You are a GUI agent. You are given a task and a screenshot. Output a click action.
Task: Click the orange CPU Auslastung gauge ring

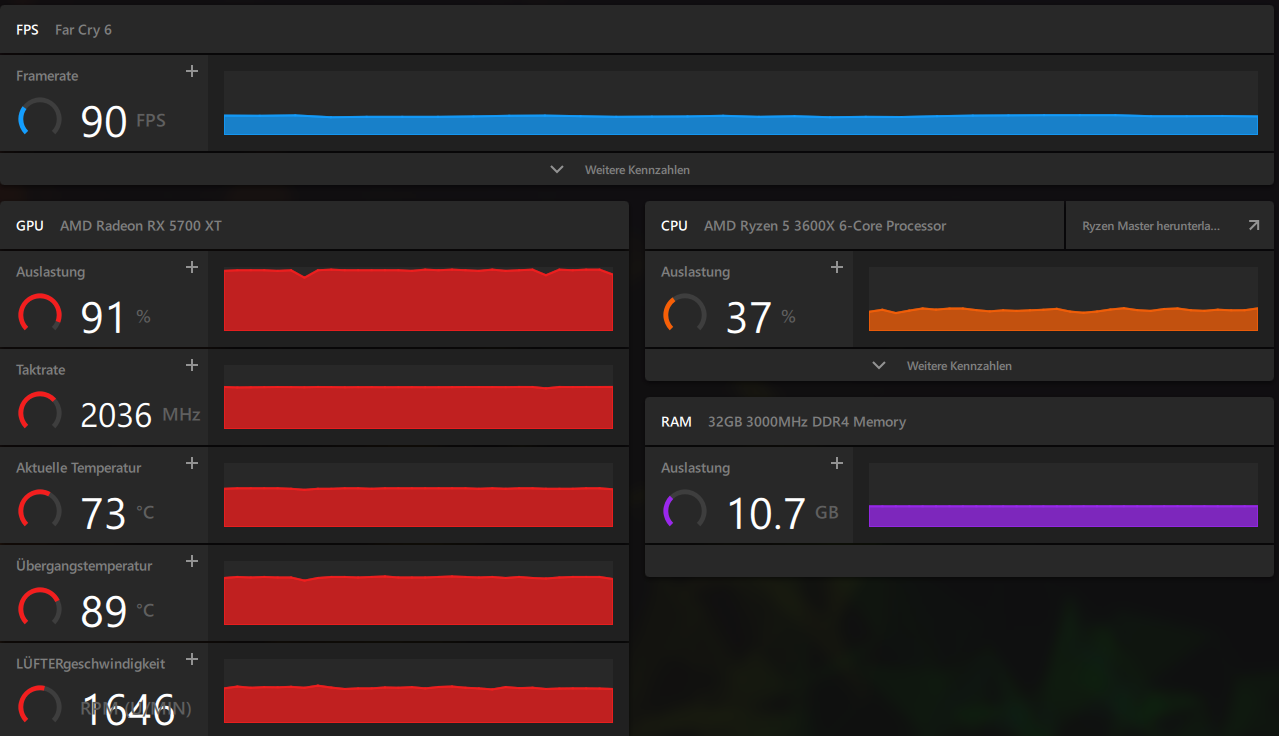click(x=685, y=315)
